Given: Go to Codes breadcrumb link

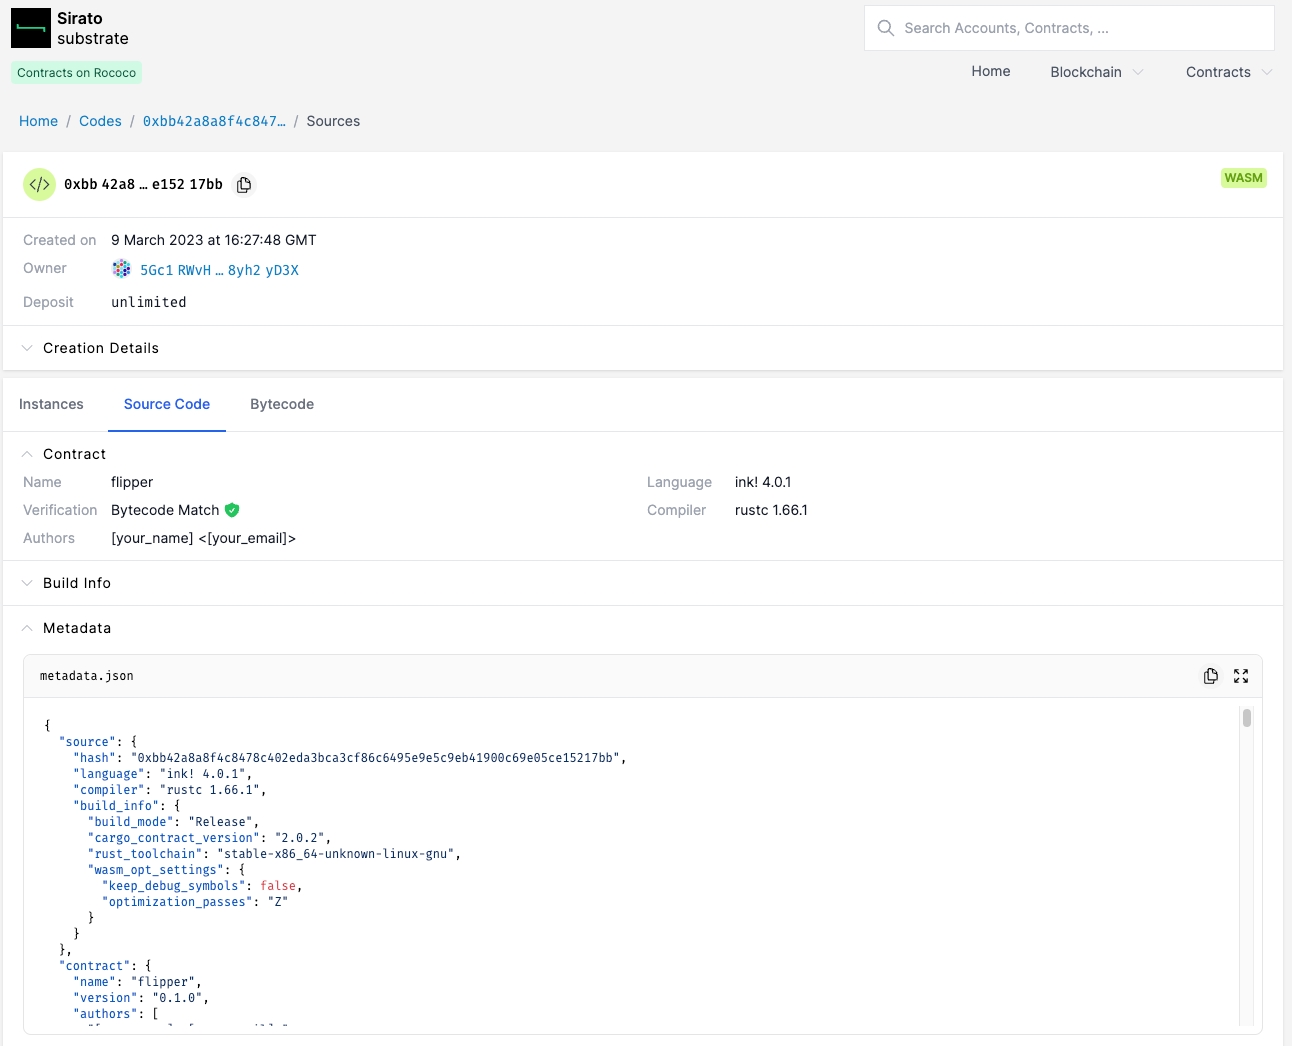Looking at the screenshot, I should click(100, 121).
